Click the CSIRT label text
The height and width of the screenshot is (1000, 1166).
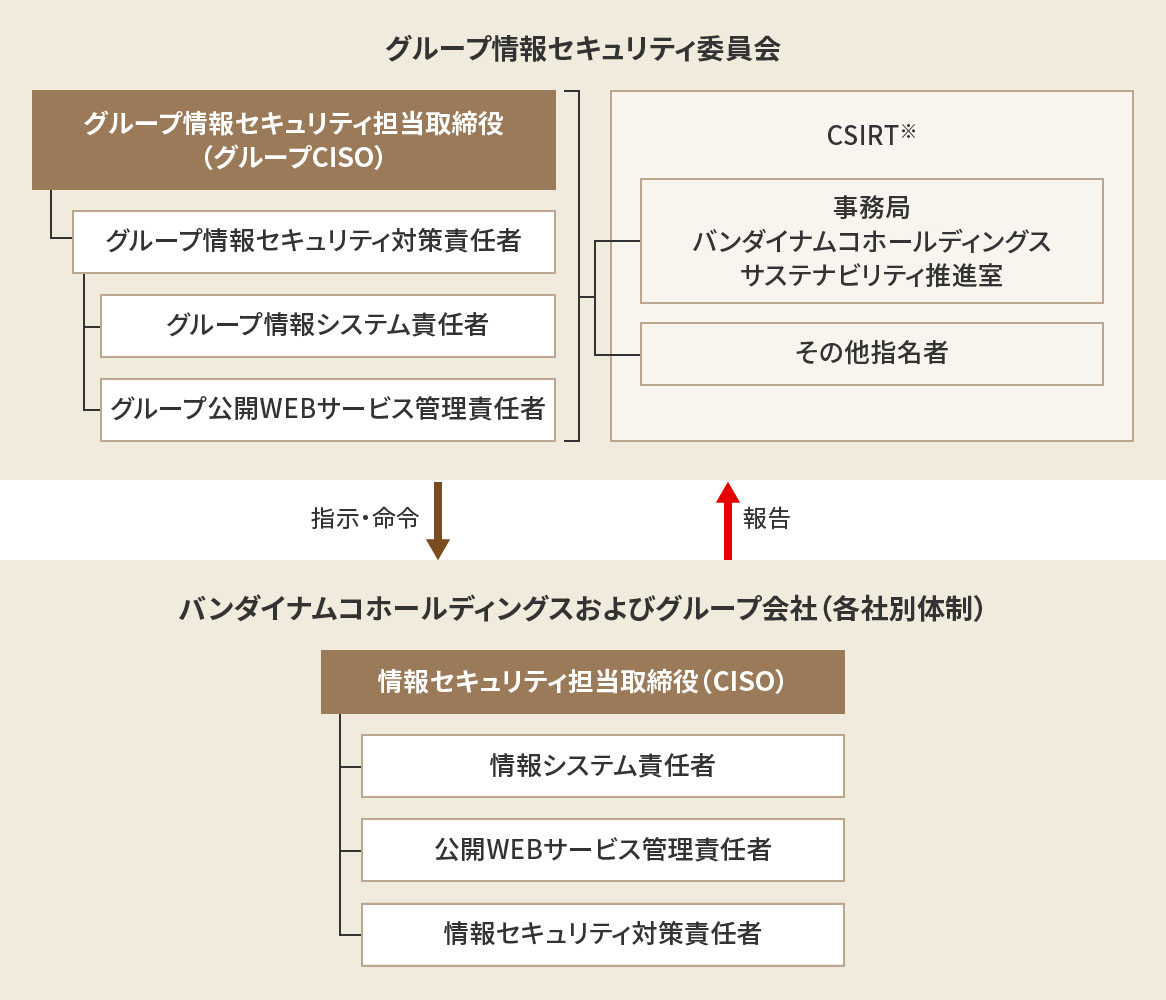pyautogui.click(x=863, y=136)
